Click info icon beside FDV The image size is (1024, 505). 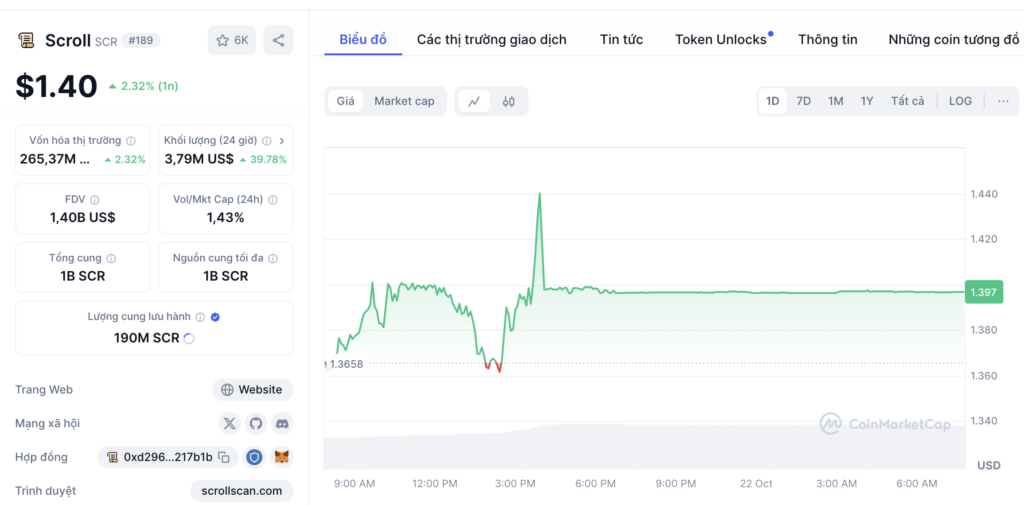(x=95, y=200)
